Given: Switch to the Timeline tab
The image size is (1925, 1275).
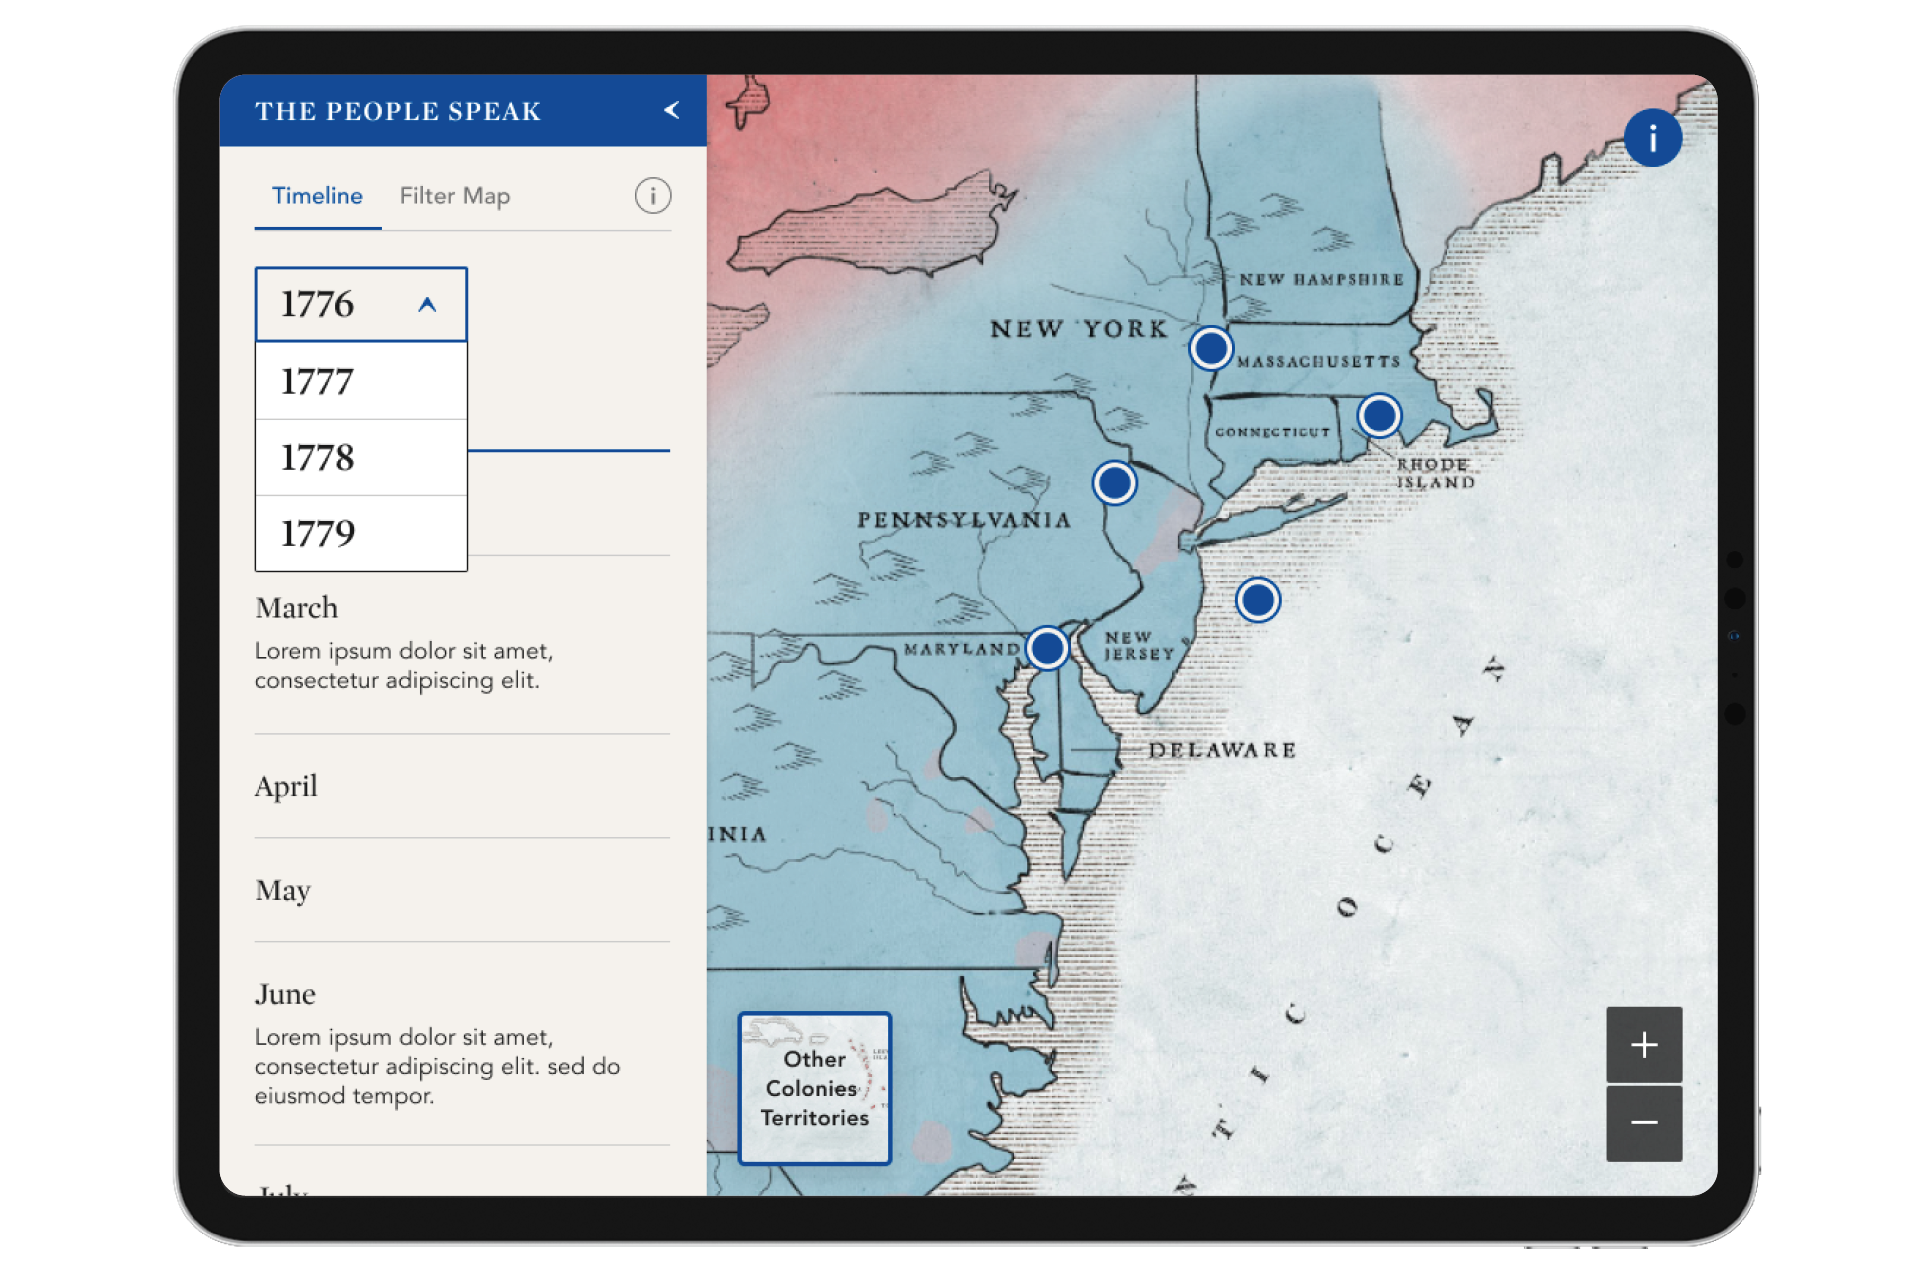Looking at the screenshot, I should [x=317, y=196].
